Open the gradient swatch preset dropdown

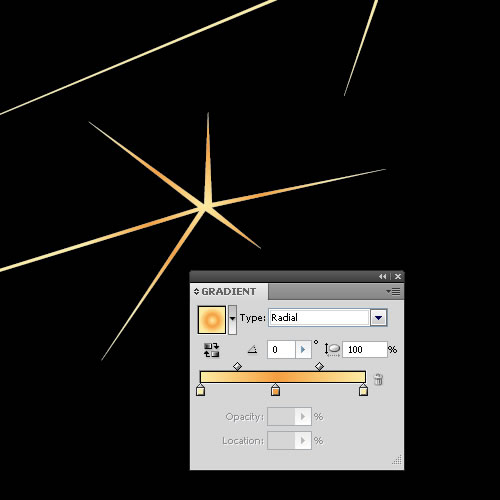click(x=232, y=319)
